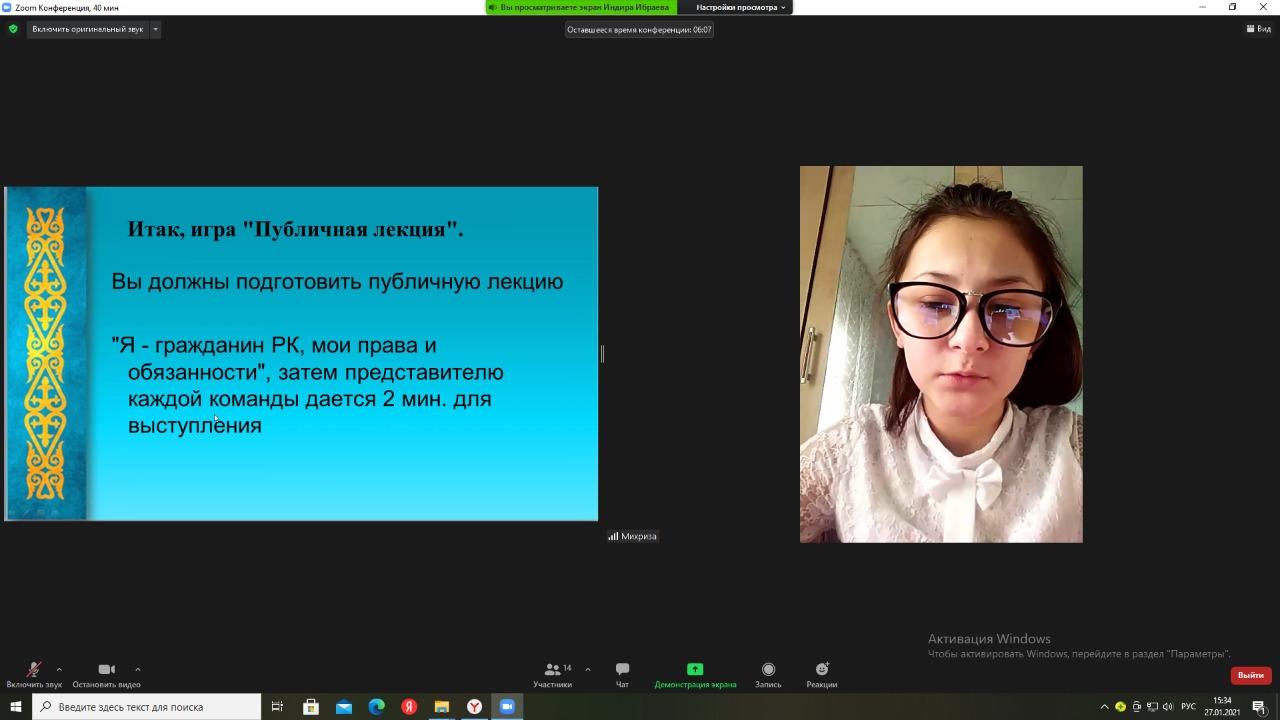Unmute the microphone
Screen dimensions: 1280x720
[33, 675]
